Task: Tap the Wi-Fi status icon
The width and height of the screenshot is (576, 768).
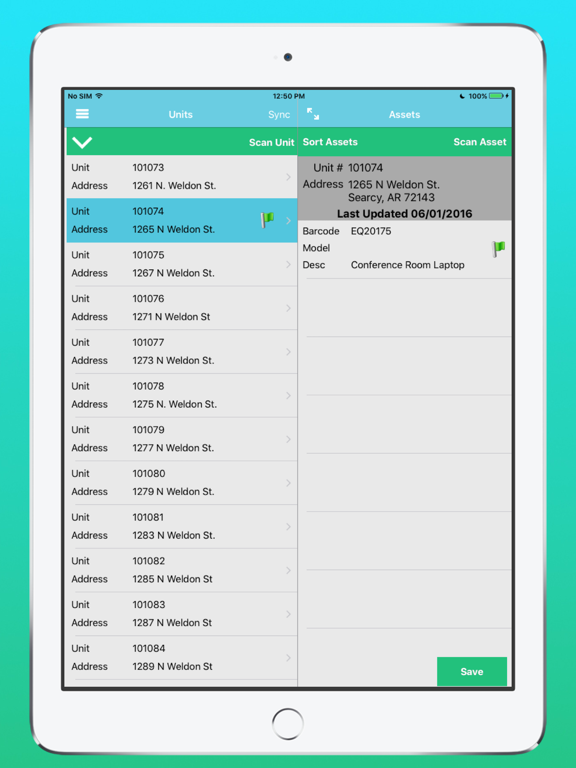Action: 99,96
